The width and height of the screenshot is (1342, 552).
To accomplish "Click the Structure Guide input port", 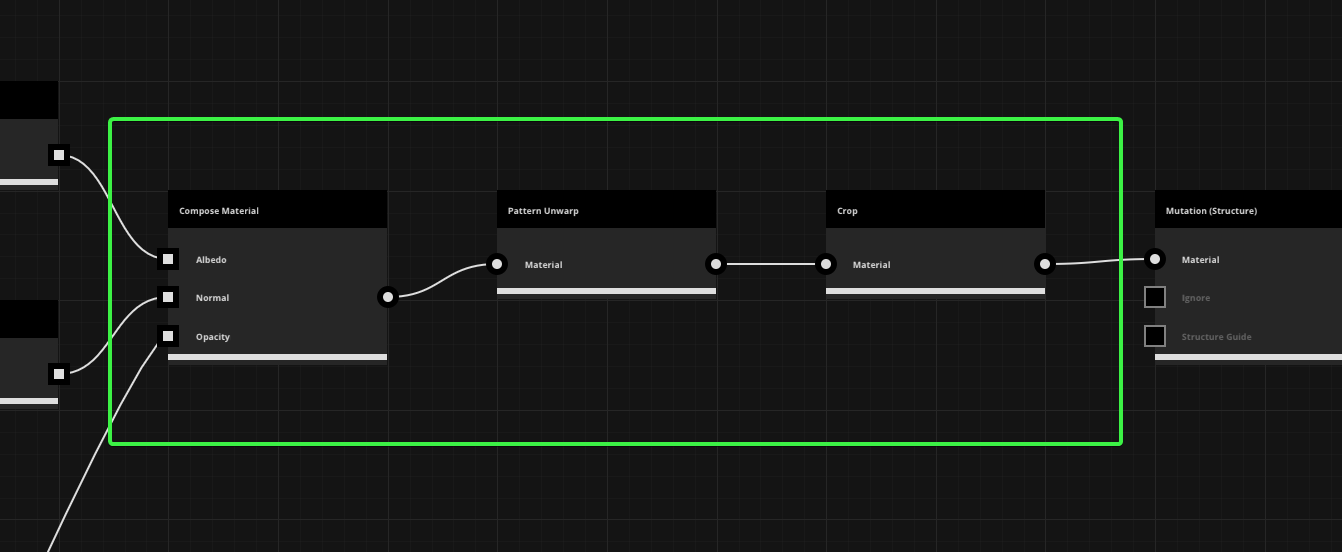I will click(x=1155, y=336).
